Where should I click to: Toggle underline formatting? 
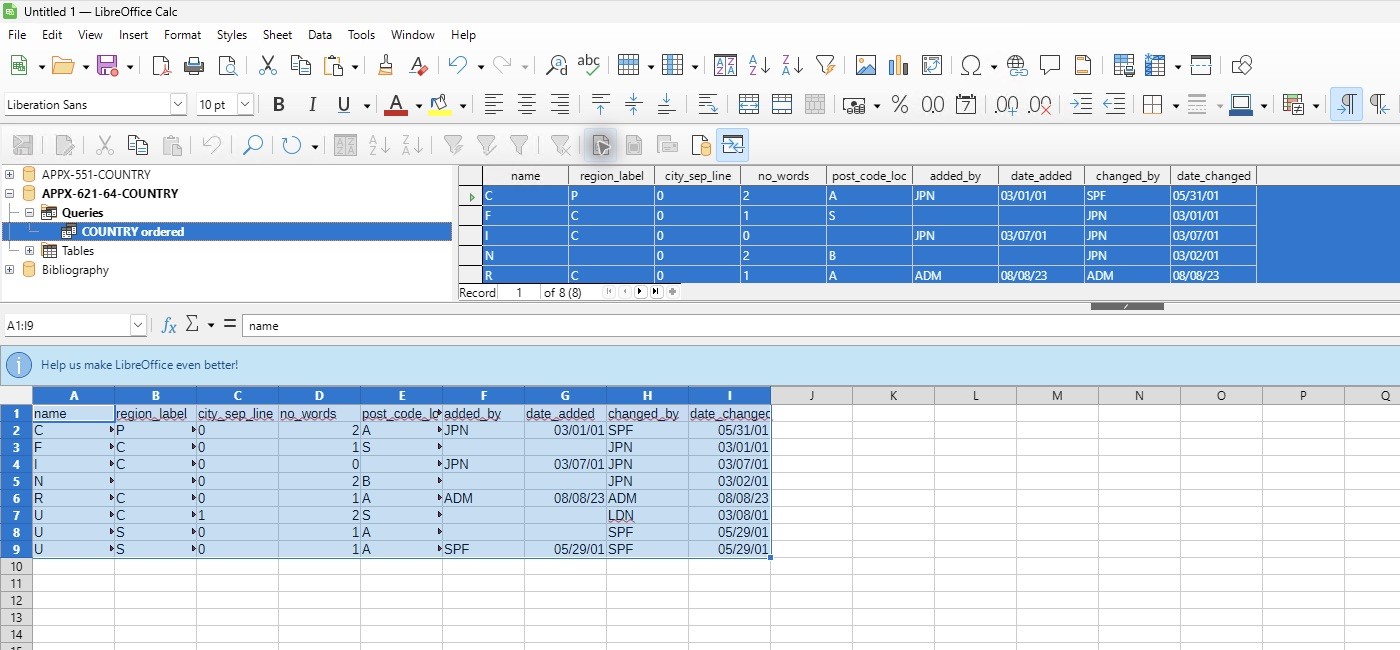344,104
